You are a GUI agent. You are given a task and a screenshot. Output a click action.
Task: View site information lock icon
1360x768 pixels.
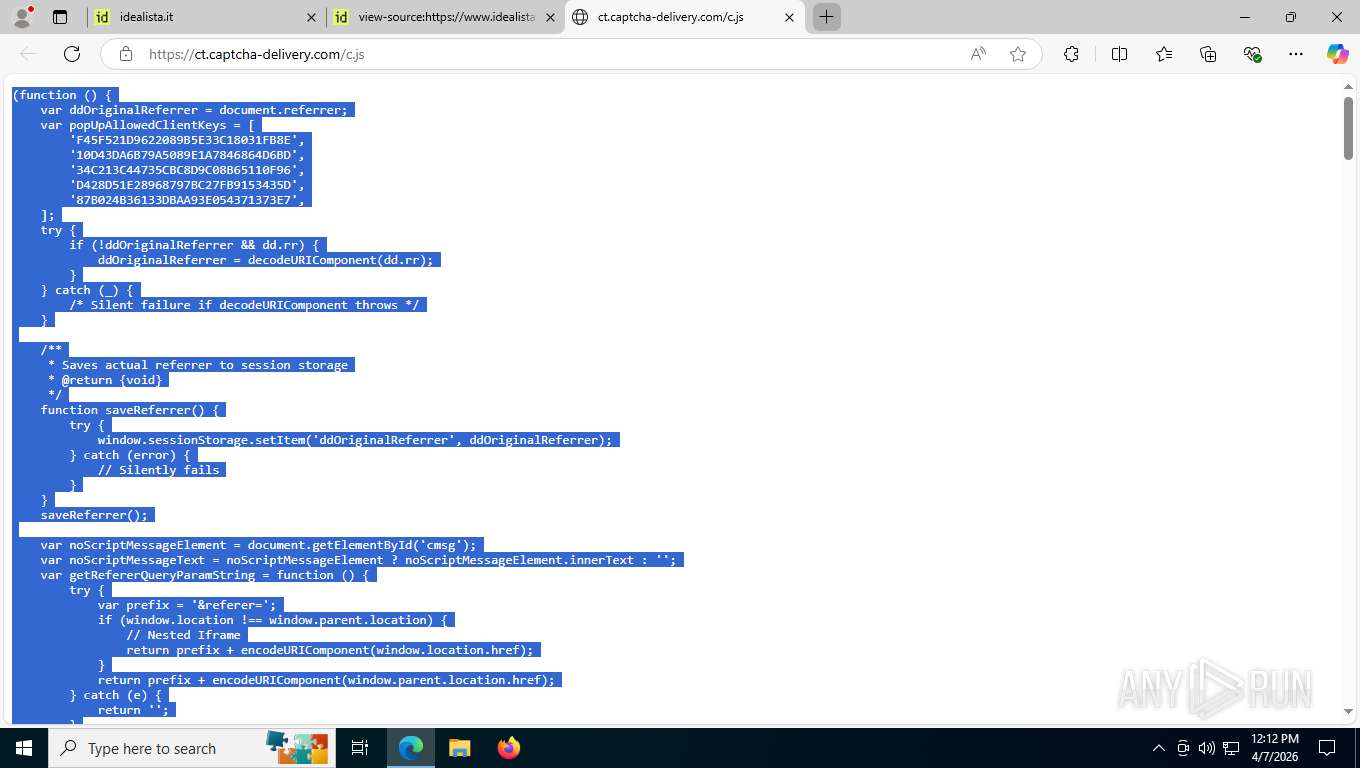click(125, 54)
